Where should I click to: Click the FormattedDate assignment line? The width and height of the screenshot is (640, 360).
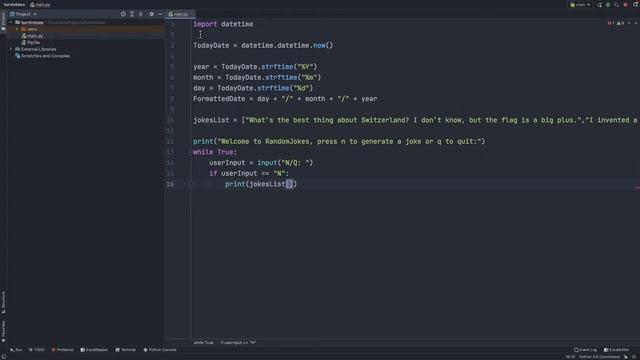285,99
